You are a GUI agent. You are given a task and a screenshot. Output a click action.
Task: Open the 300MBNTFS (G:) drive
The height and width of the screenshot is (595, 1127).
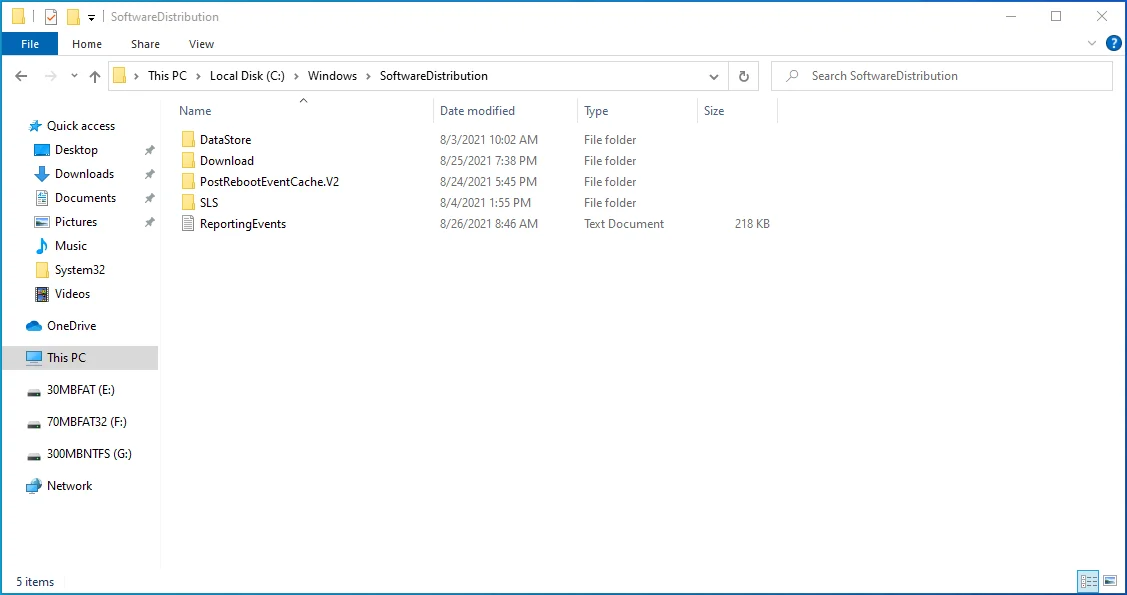click(89, 453)
